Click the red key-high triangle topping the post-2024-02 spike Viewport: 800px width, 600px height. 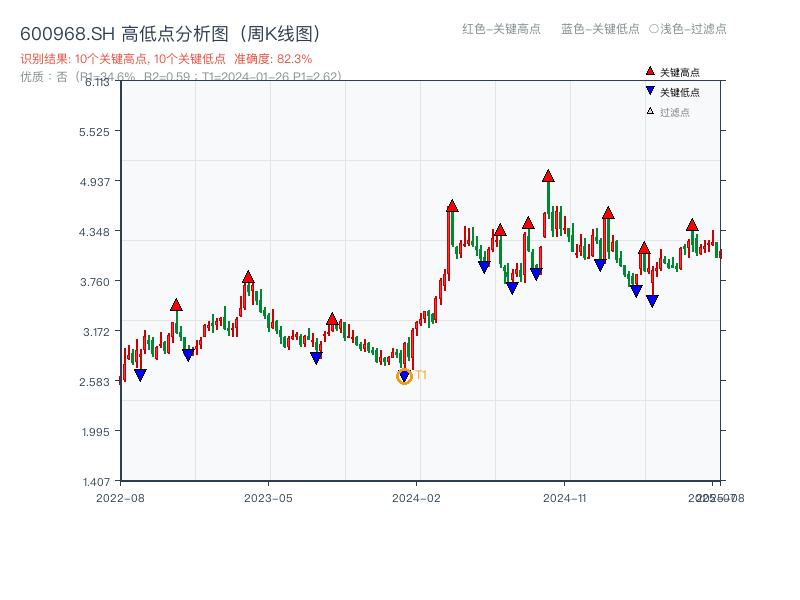452,206
